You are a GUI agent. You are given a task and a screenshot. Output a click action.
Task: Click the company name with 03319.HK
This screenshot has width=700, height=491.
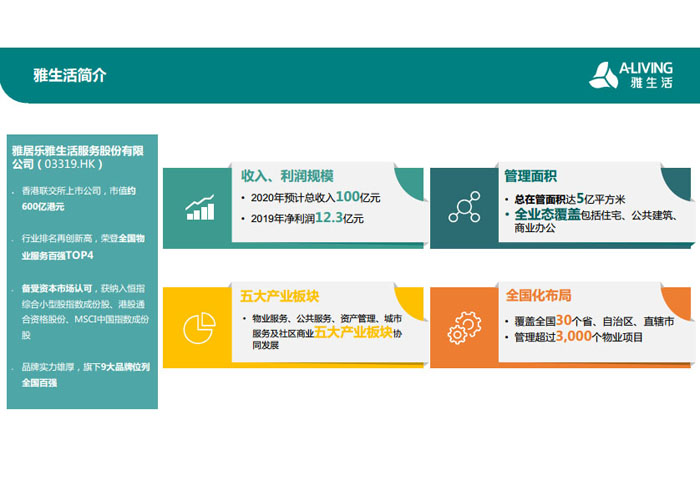(79, 155)
